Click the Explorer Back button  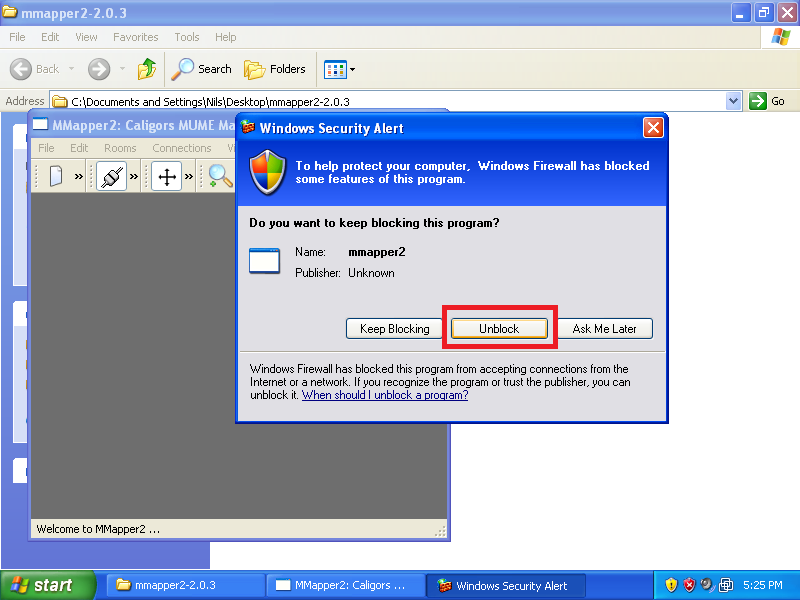click(x=35, y=69)
